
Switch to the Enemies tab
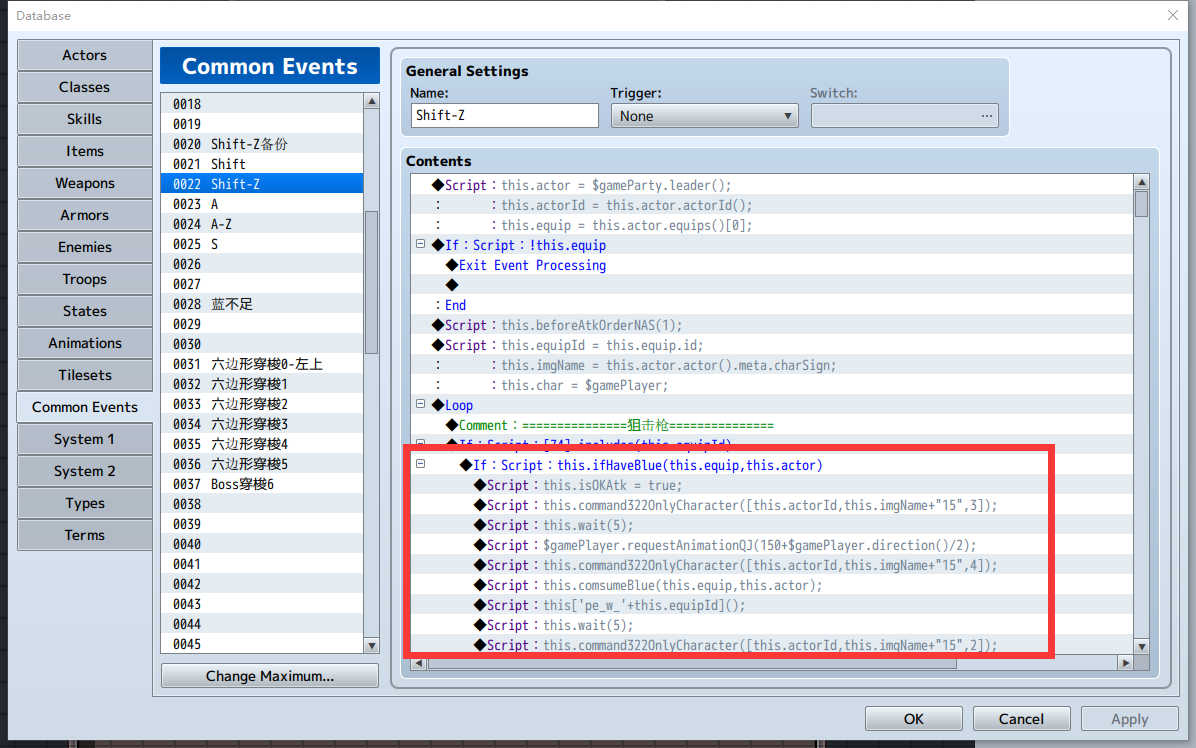[x=85, y=247]
